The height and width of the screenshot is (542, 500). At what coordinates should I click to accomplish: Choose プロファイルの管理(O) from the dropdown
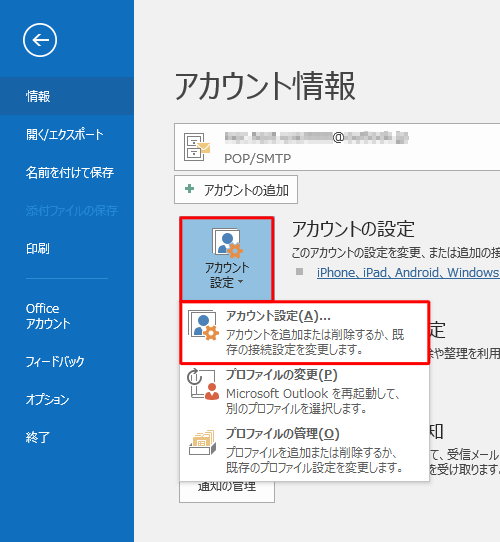(305, 450)
